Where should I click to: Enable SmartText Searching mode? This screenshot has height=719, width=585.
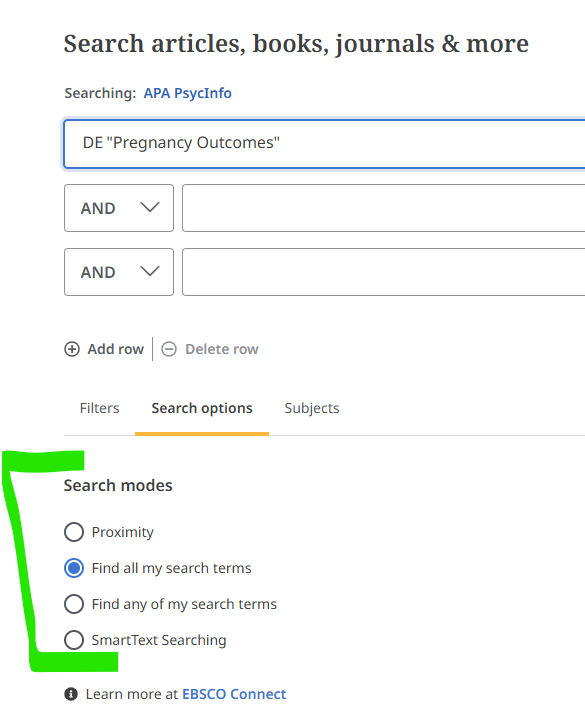click(74, 640)
